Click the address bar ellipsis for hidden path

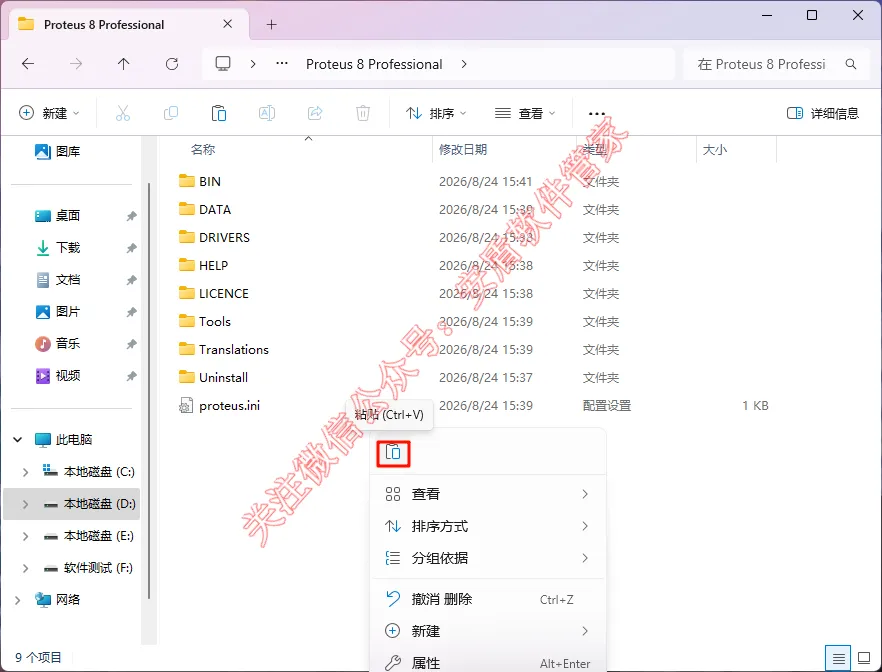[x=282, y=64]
